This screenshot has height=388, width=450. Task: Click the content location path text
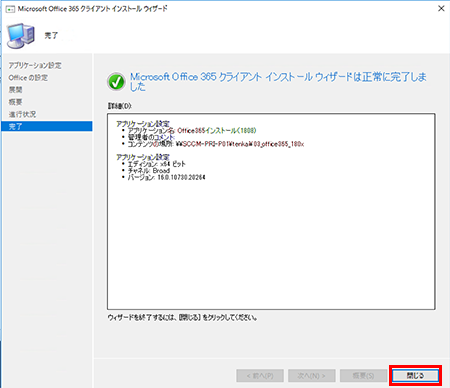tap(240, 144)
